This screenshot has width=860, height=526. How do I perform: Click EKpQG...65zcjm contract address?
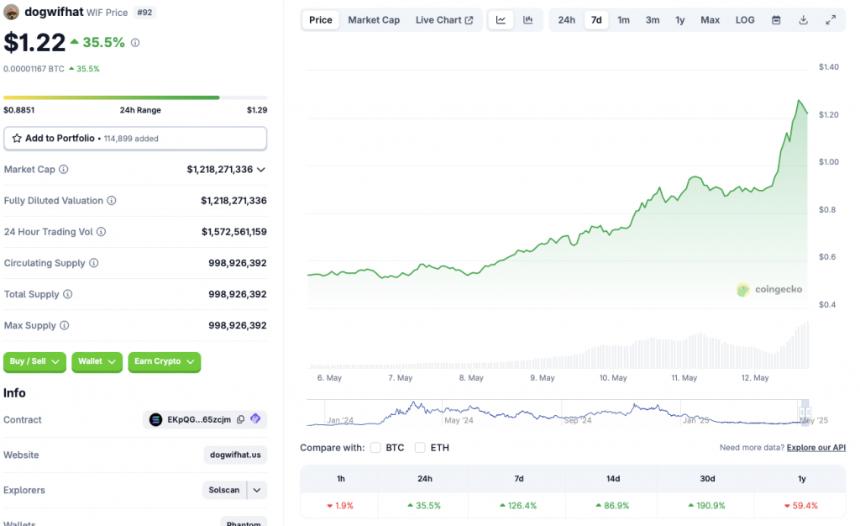pos(199,420)
